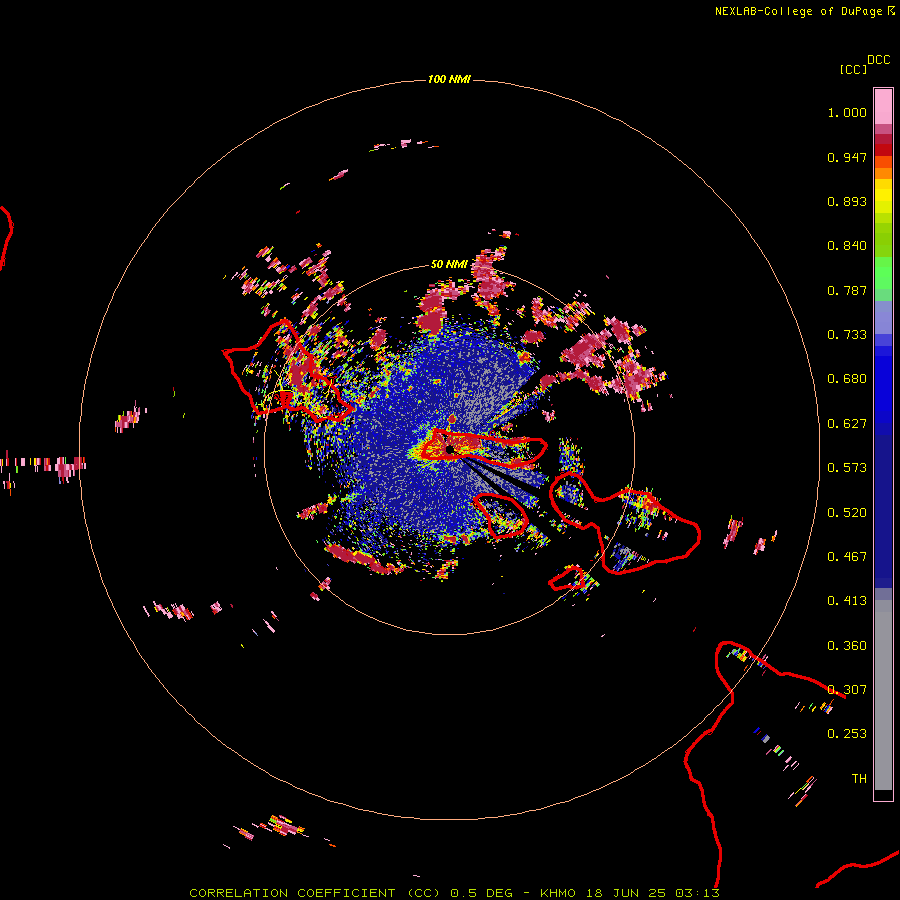Click the 0.253 scale value

click(x=847, y=734)
